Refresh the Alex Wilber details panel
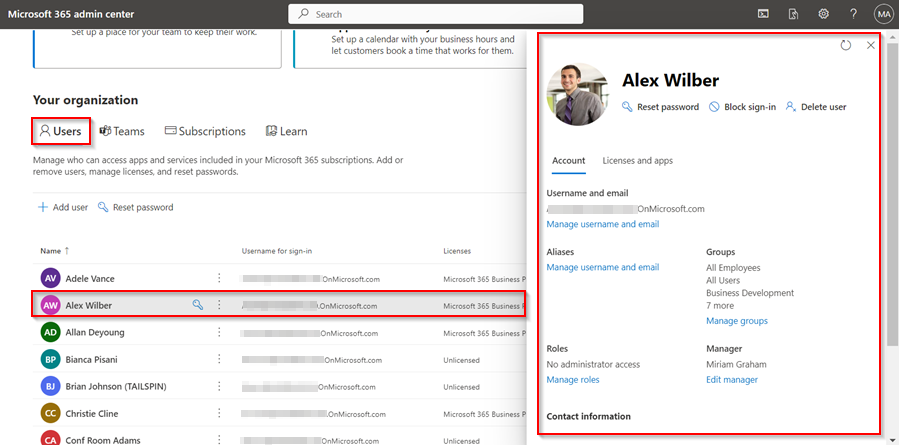The width and height of the screenshot is (899, 445). pos(846,45)
